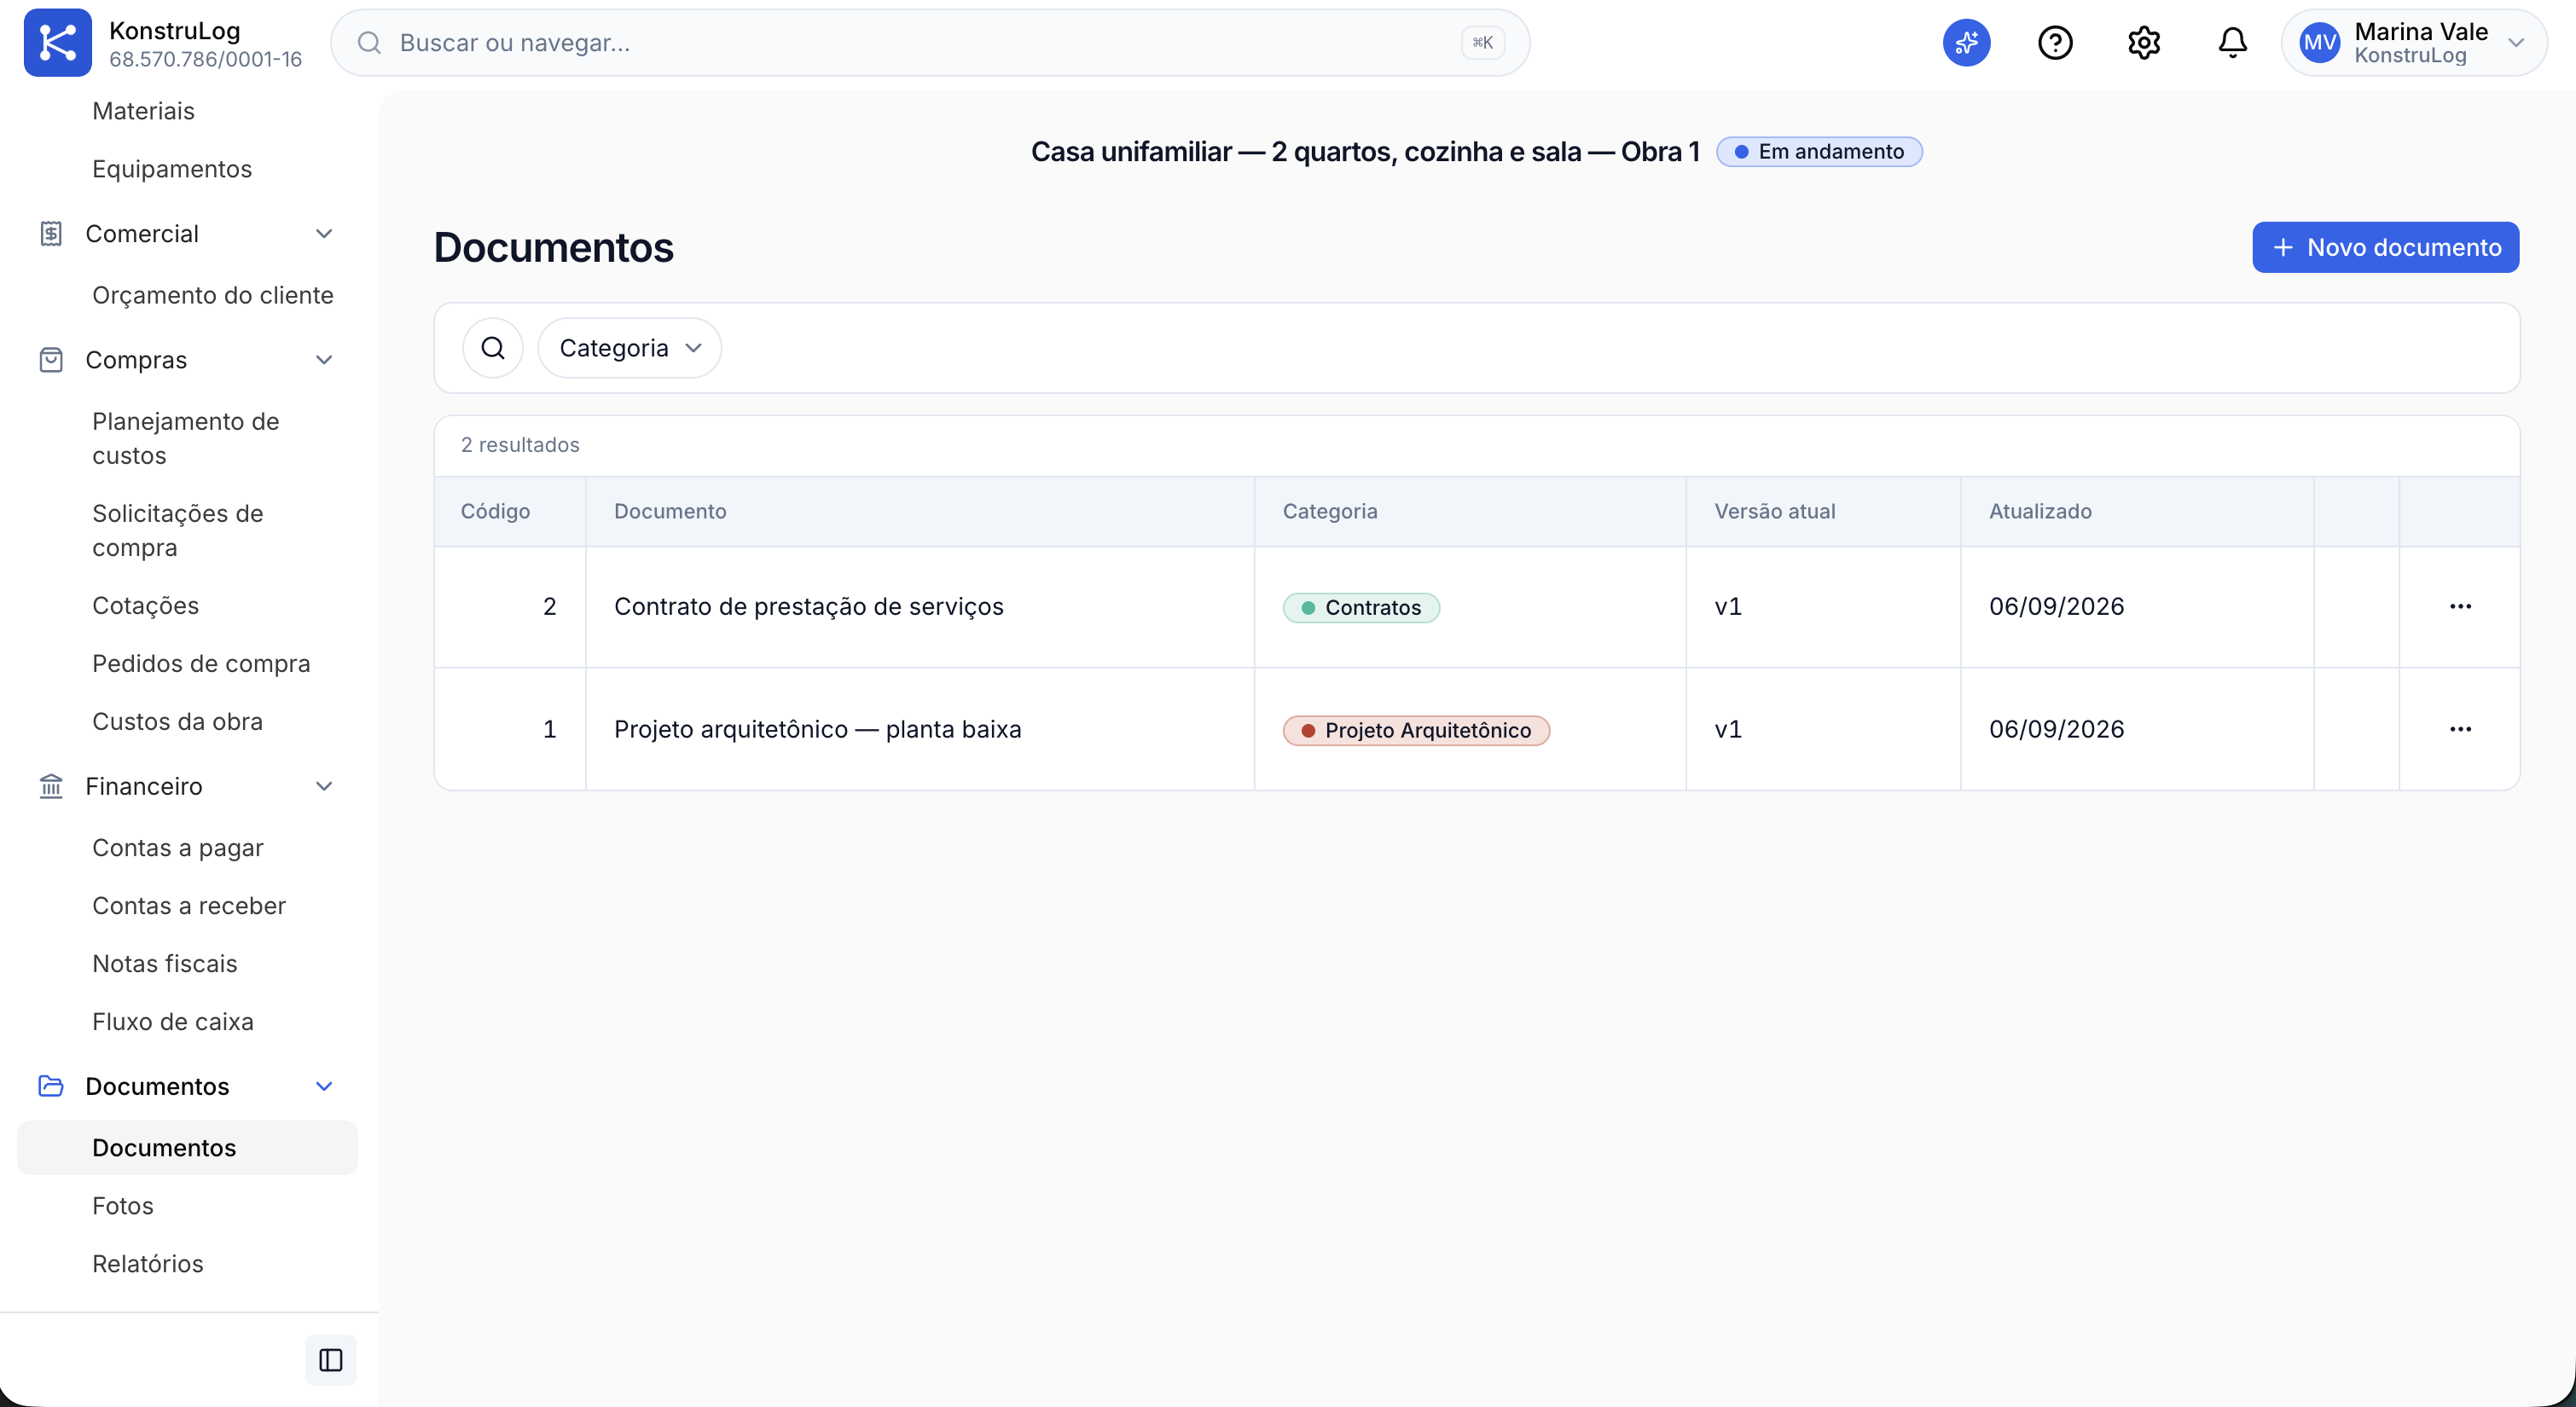The image size is (2576, 1407).
Task: Open Contas a pagar
Action: (177, 847)
